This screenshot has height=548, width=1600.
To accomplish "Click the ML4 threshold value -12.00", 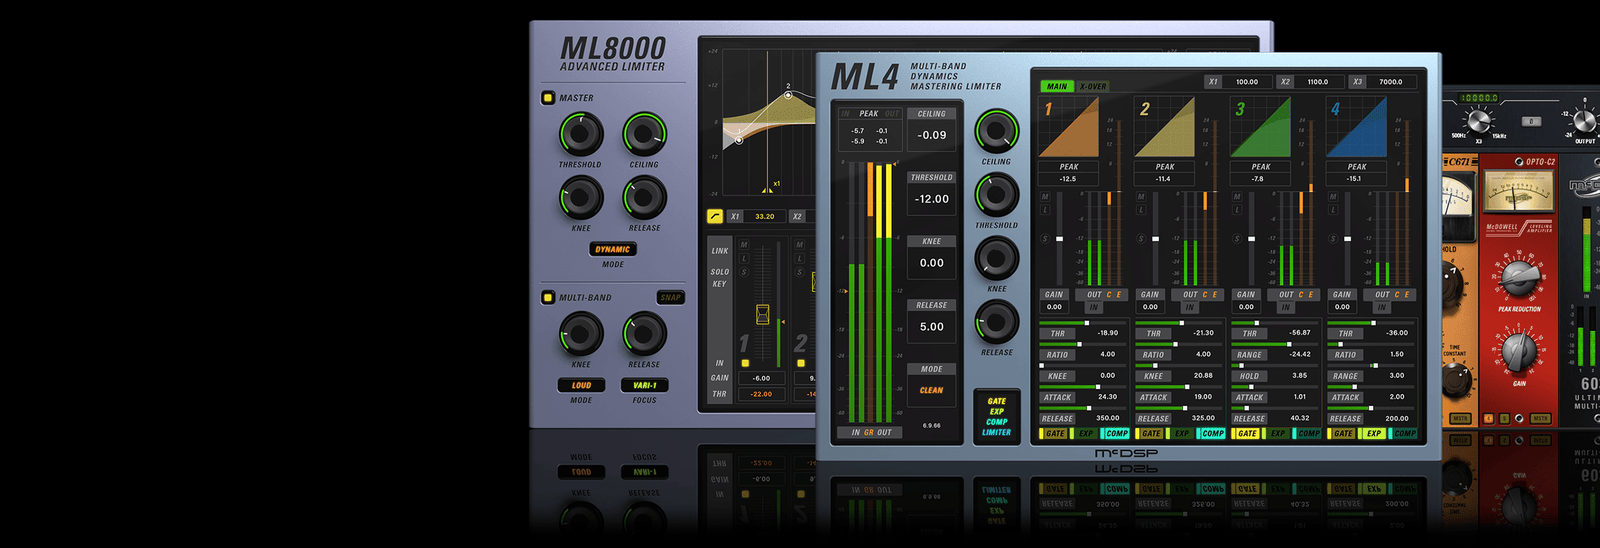I will pyautogui.click(x=932, y=199).
